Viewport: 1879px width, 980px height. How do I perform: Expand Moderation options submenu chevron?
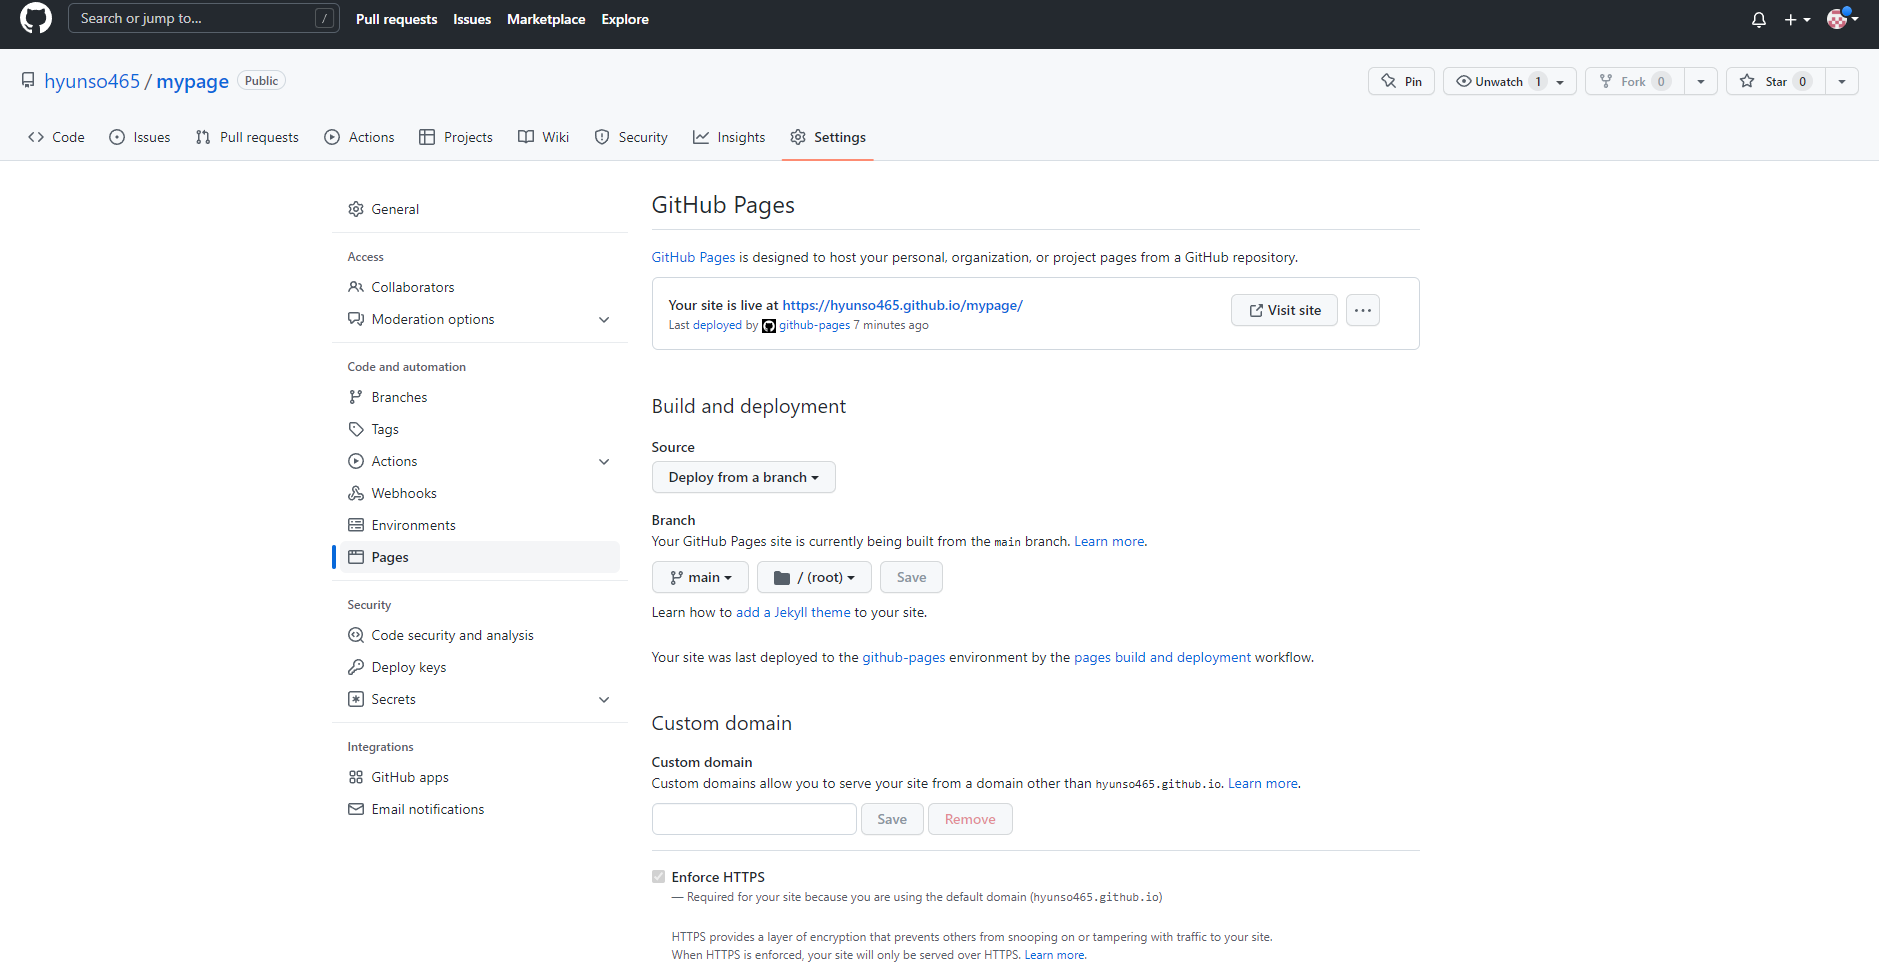[x=604, y=320]
